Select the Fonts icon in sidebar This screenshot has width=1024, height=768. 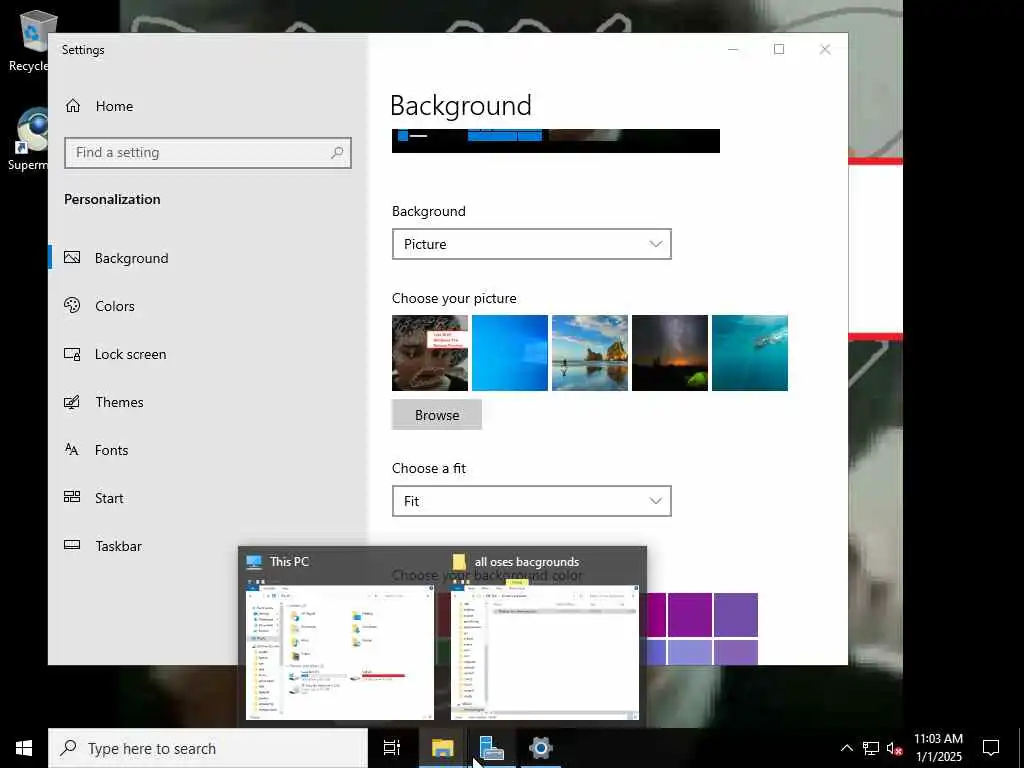(72, 450)
